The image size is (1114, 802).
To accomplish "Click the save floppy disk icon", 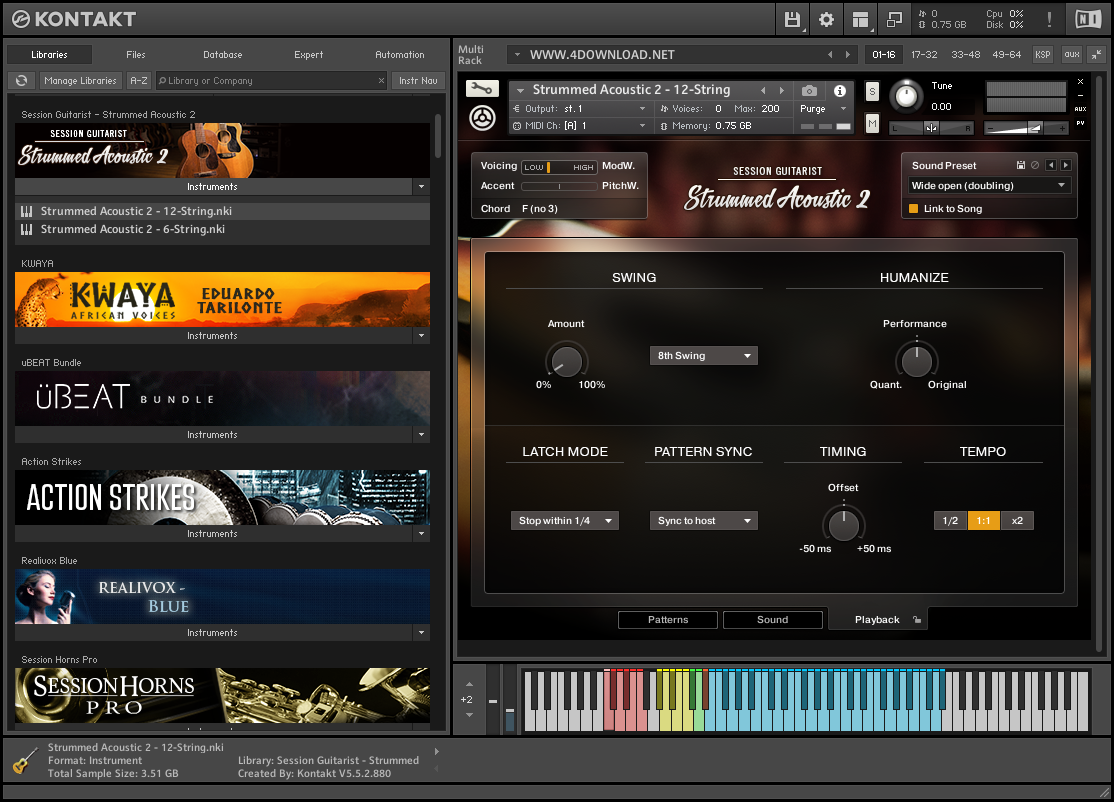I will click(x=792, y=19).
